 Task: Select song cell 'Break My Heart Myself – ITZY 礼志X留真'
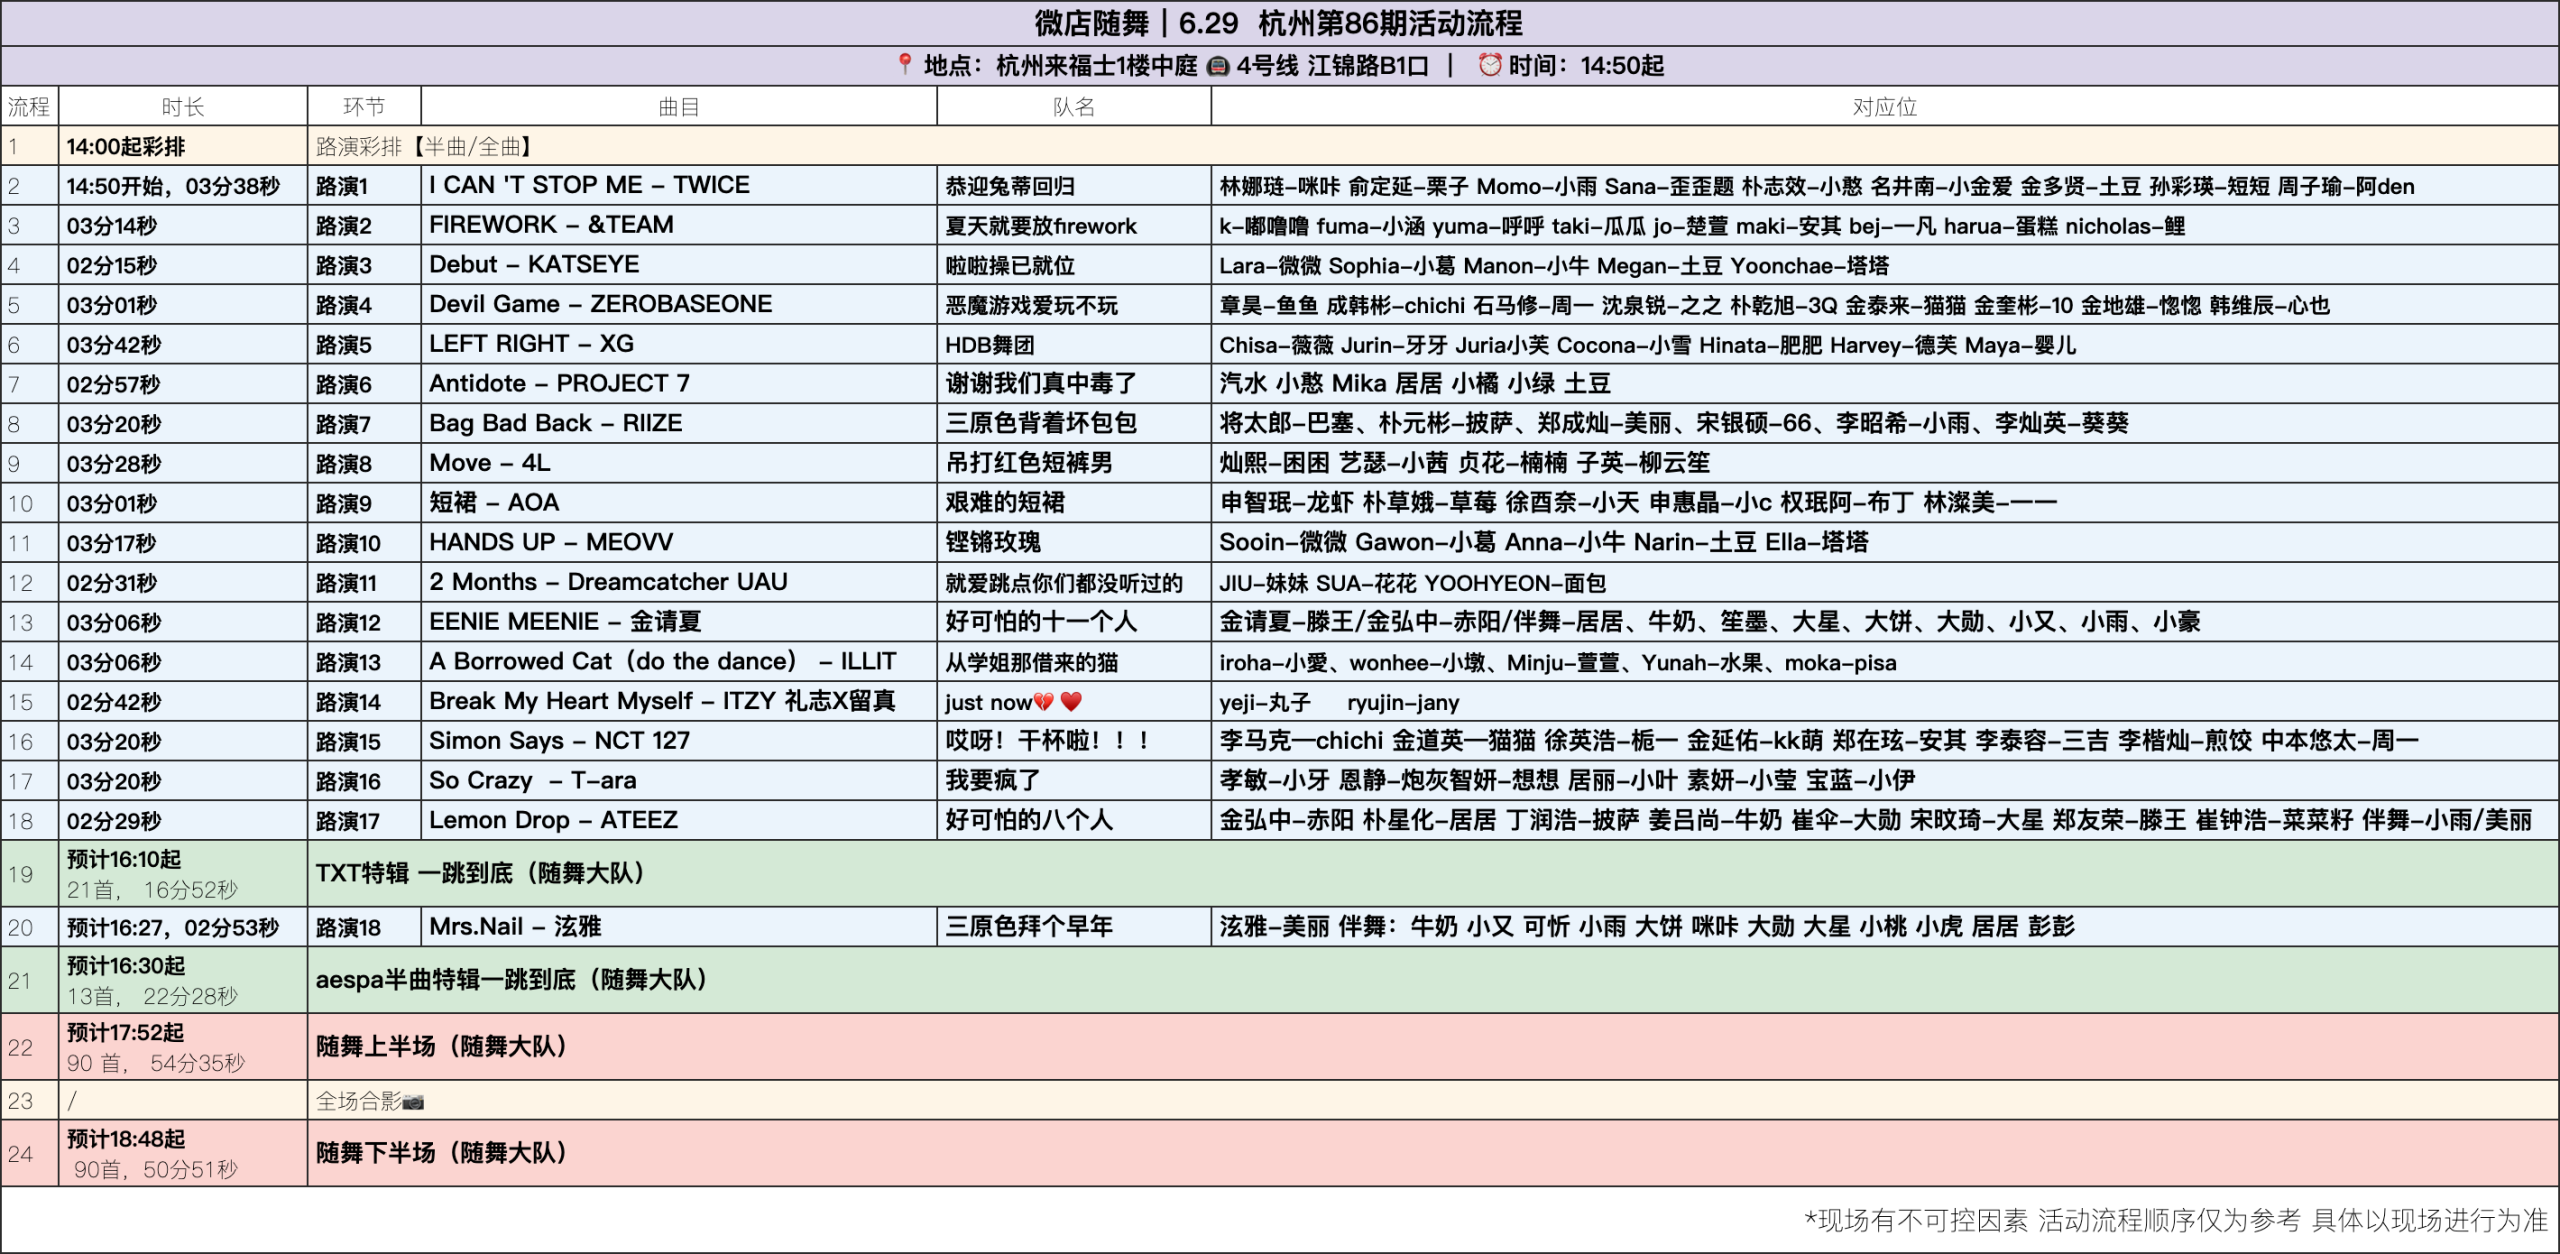coord(679,701)
